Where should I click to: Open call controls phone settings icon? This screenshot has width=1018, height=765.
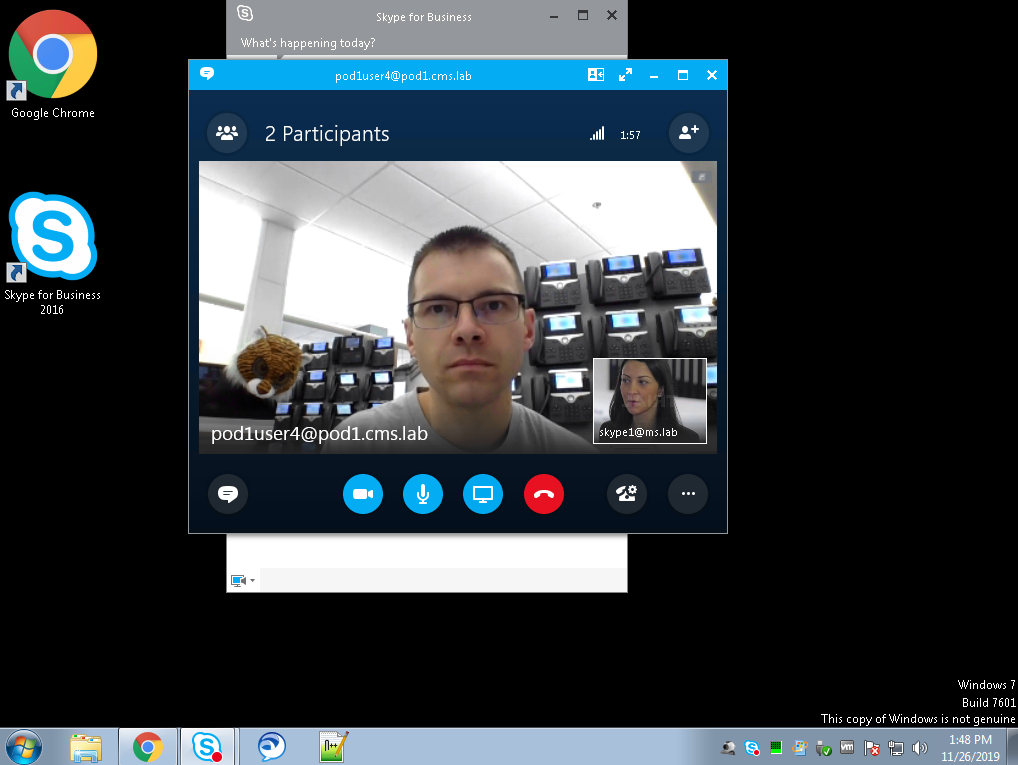(627, 494)
